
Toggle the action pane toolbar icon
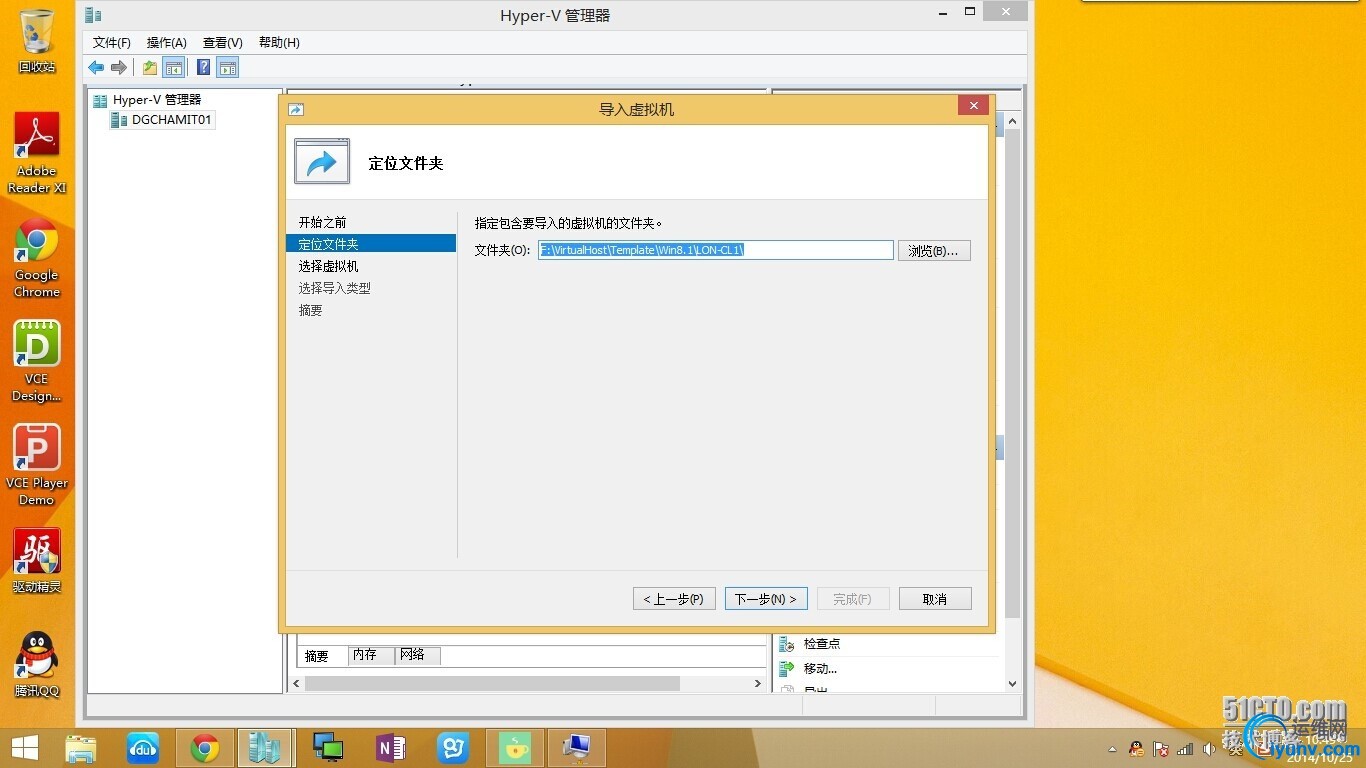tap(228, 67)
